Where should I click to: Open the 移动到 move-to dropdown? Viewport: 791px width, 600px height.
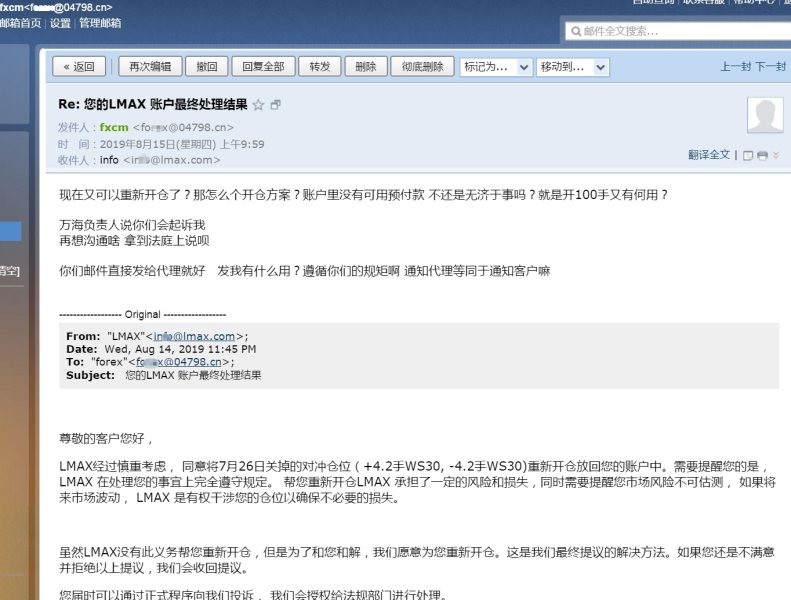coord(573,67)
